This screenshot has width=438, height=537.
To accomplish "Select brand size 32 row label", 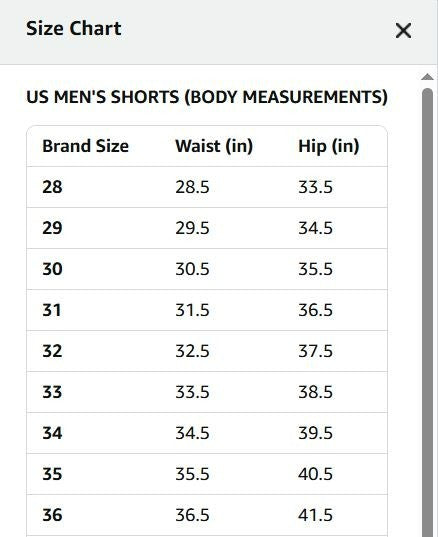I will [52, 351].
